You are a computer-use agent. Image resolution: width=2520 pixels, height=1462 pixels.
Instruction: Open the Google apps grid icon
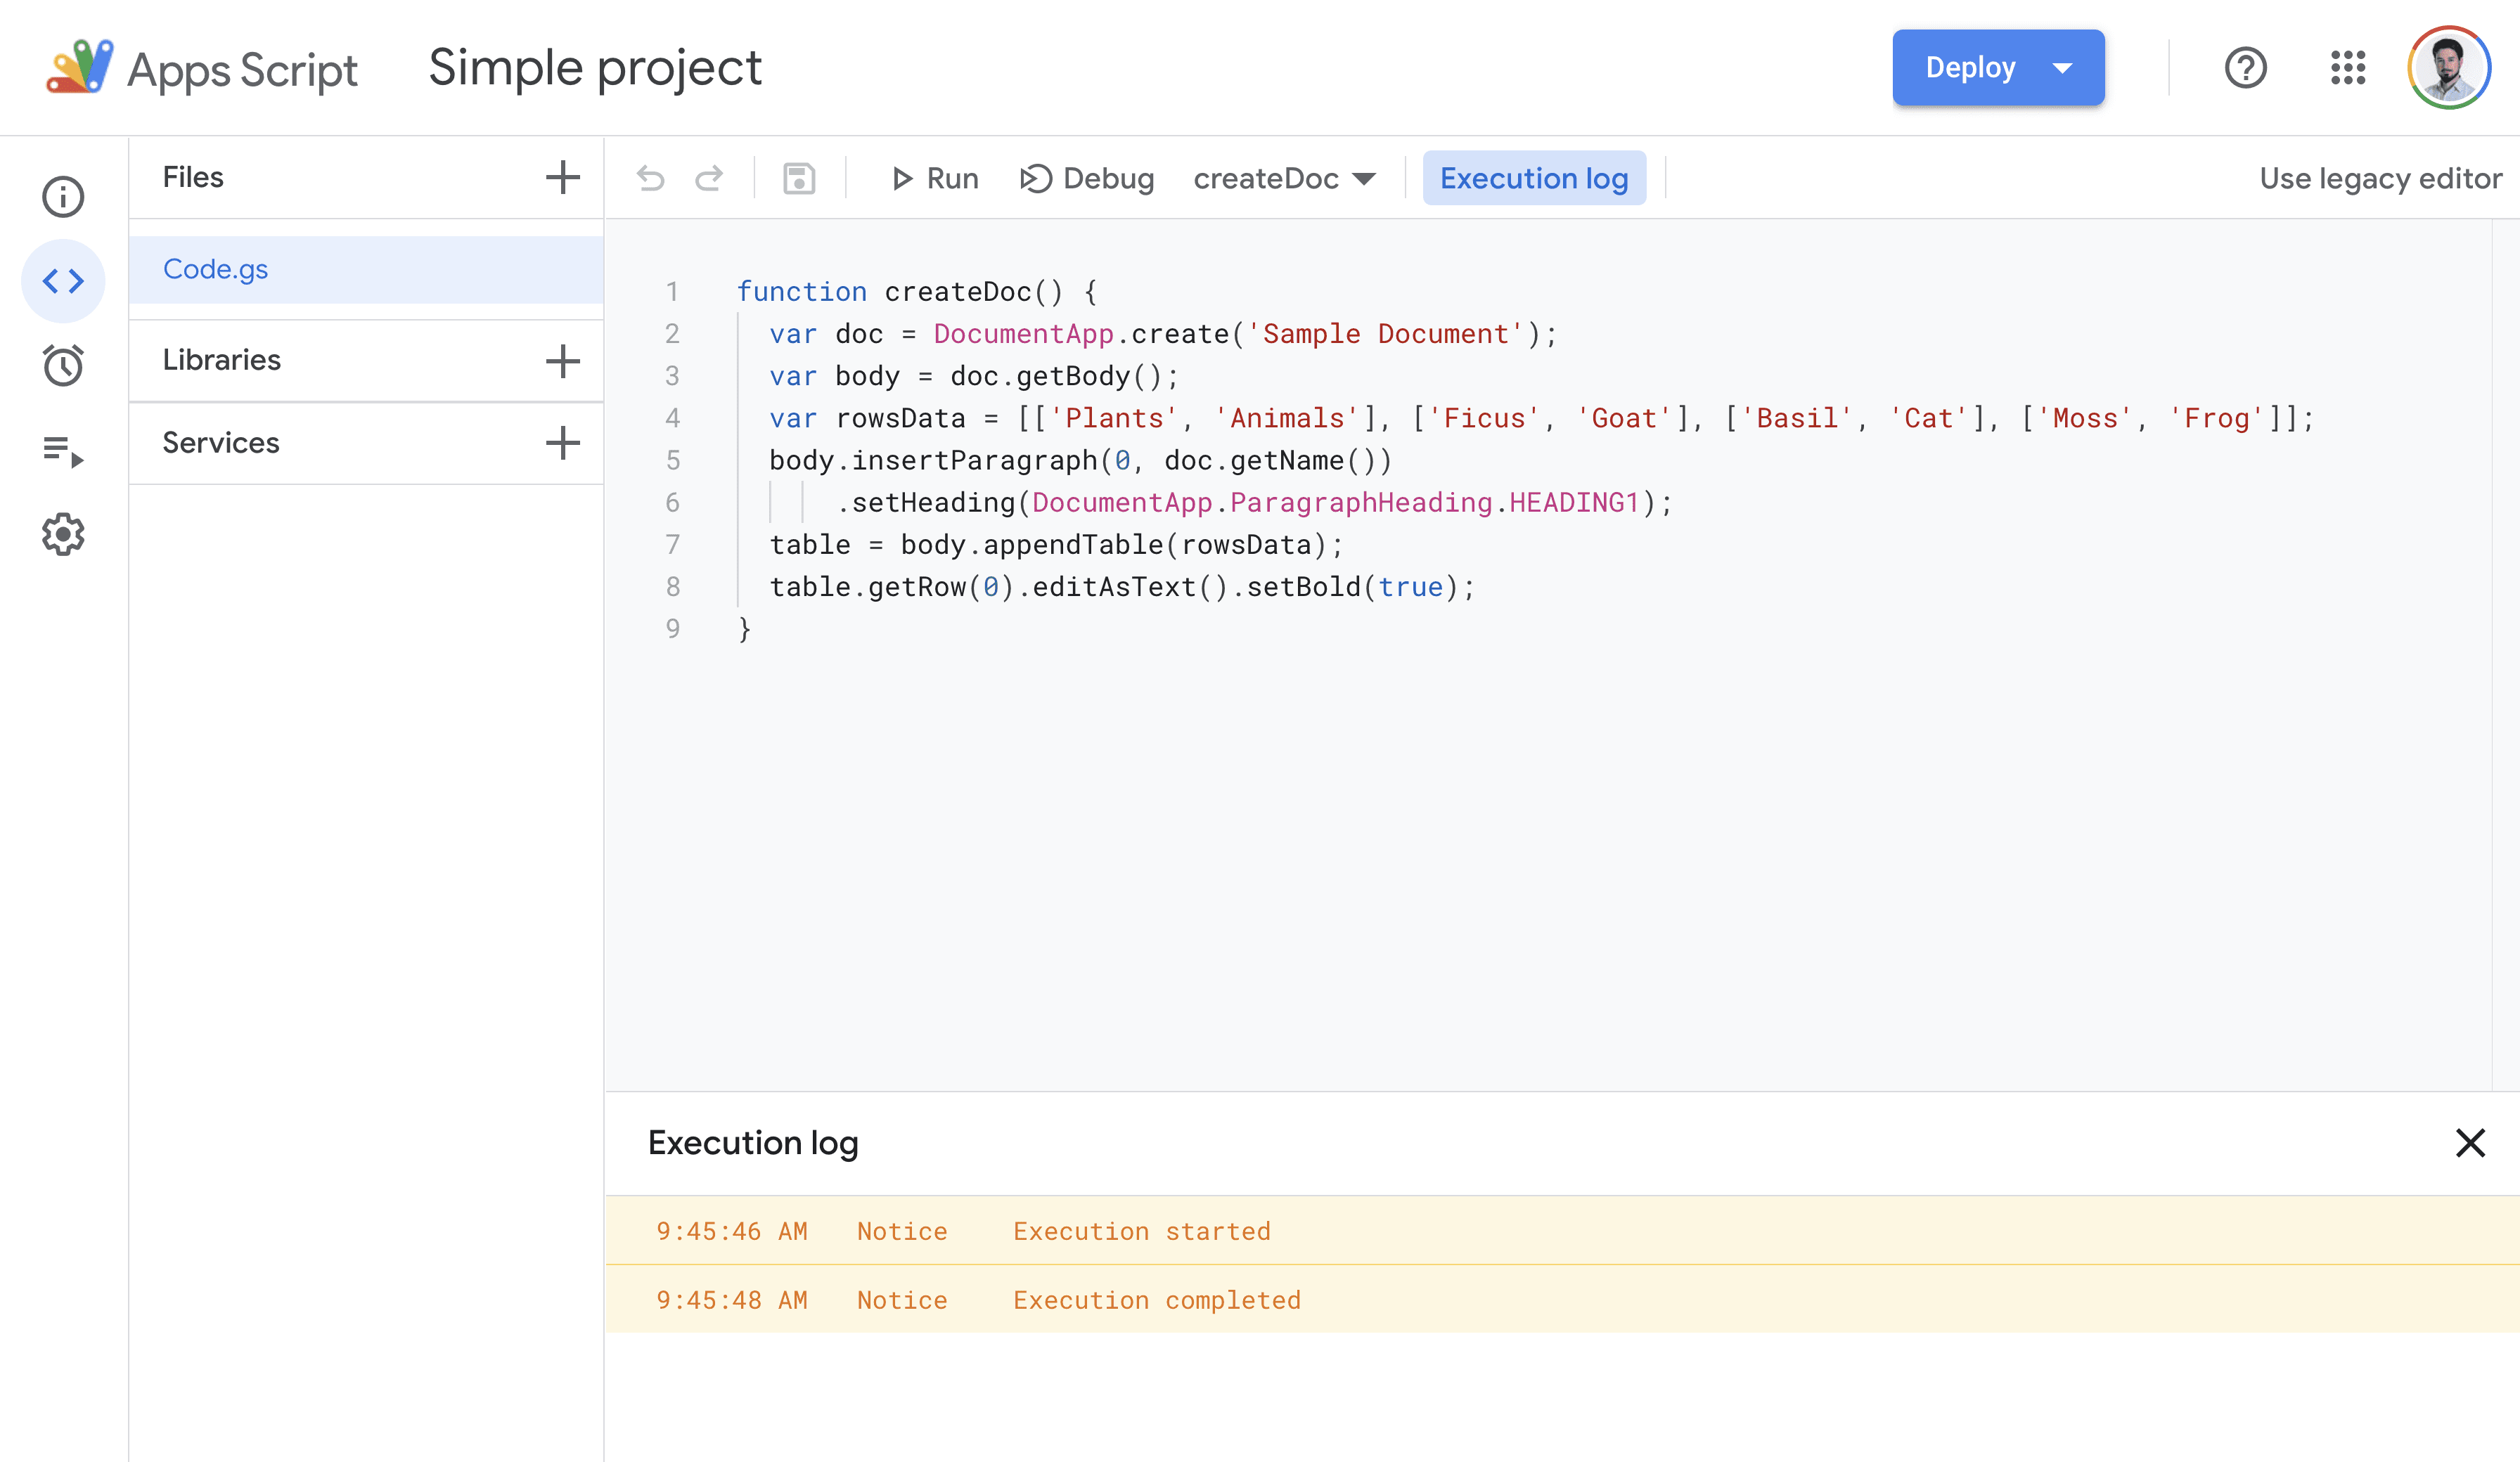coord(2347,68)
